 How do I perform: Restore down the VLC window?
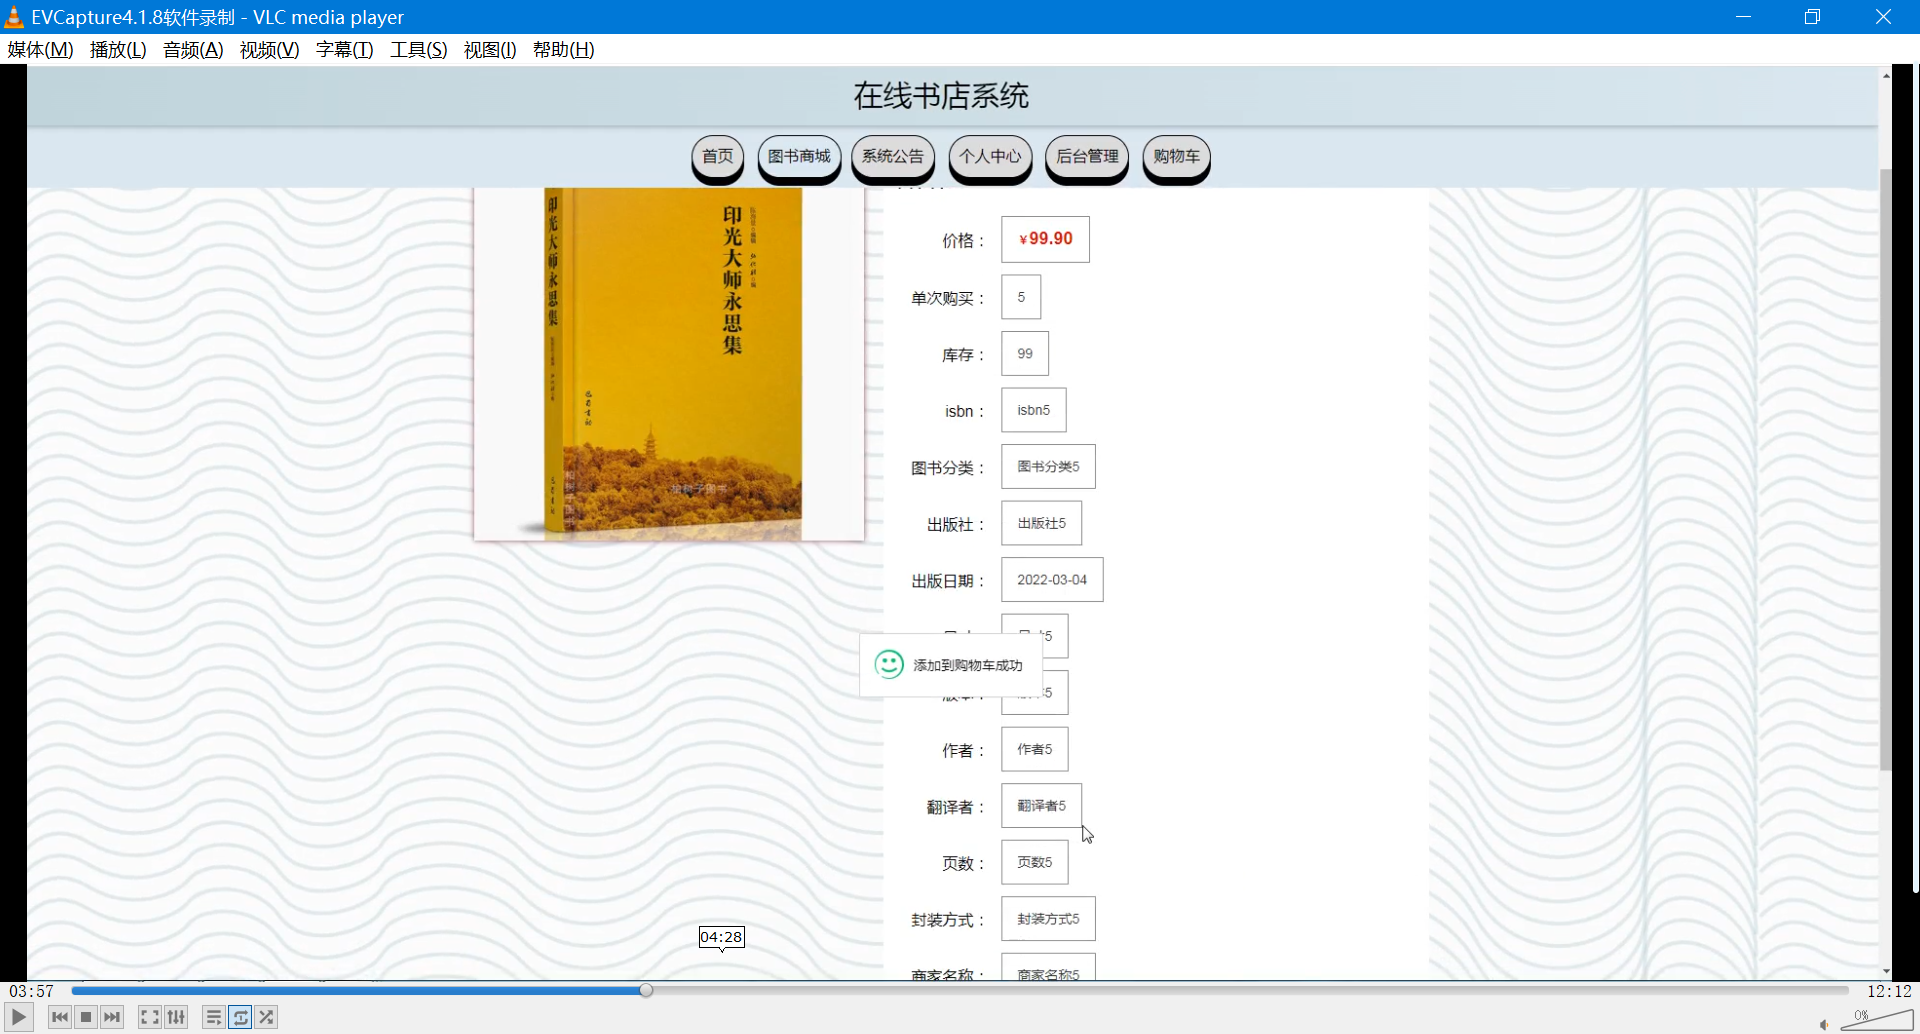point(1812,16)
